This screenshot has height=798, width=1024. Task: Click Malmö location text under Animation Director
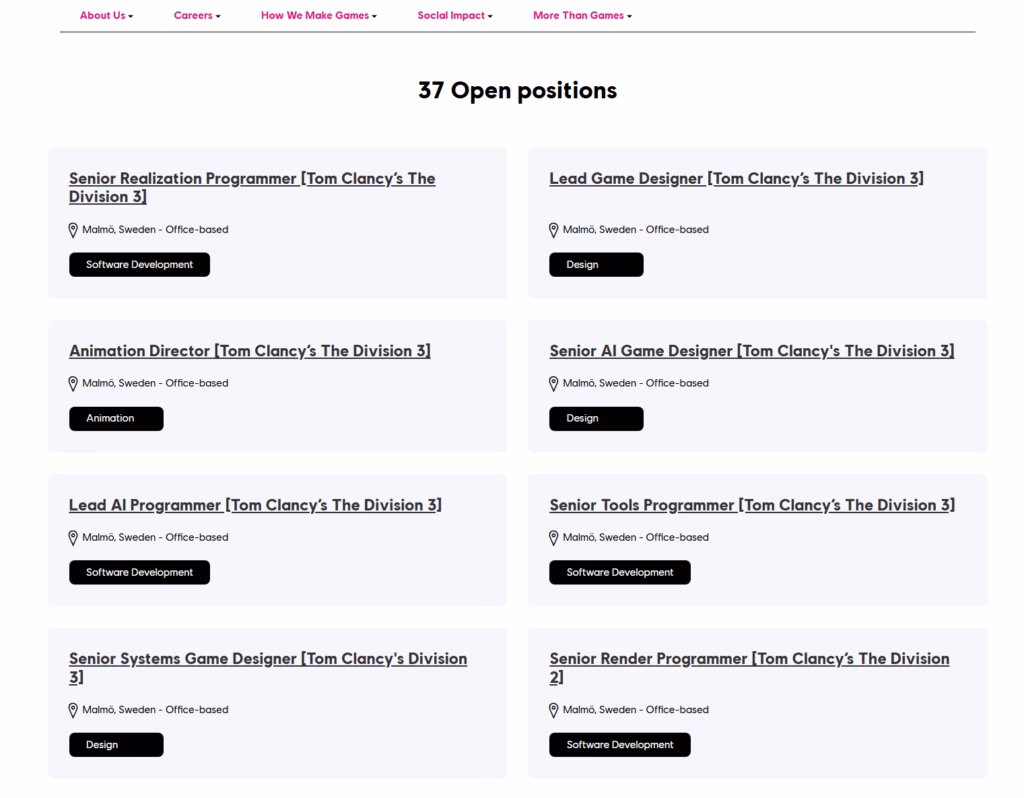(x=155, y=383)
